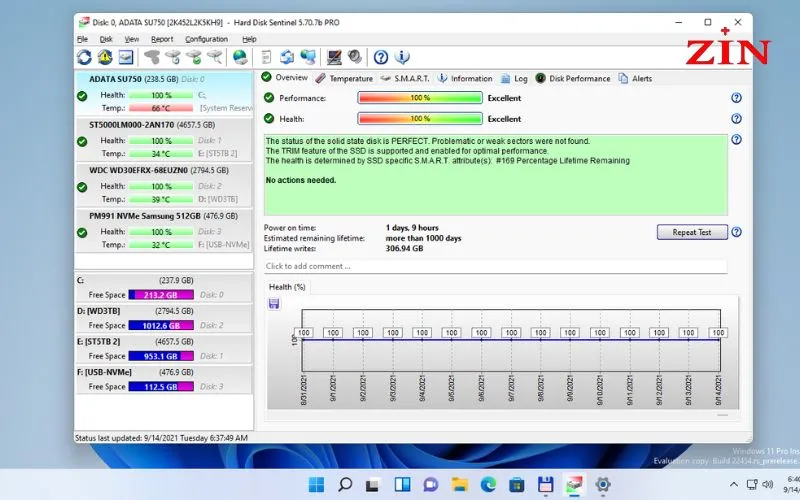The width and height of the screenshot is (800, 500).
Task: Click help icon beside Performance bar
Action: click(x=736, y=98)
